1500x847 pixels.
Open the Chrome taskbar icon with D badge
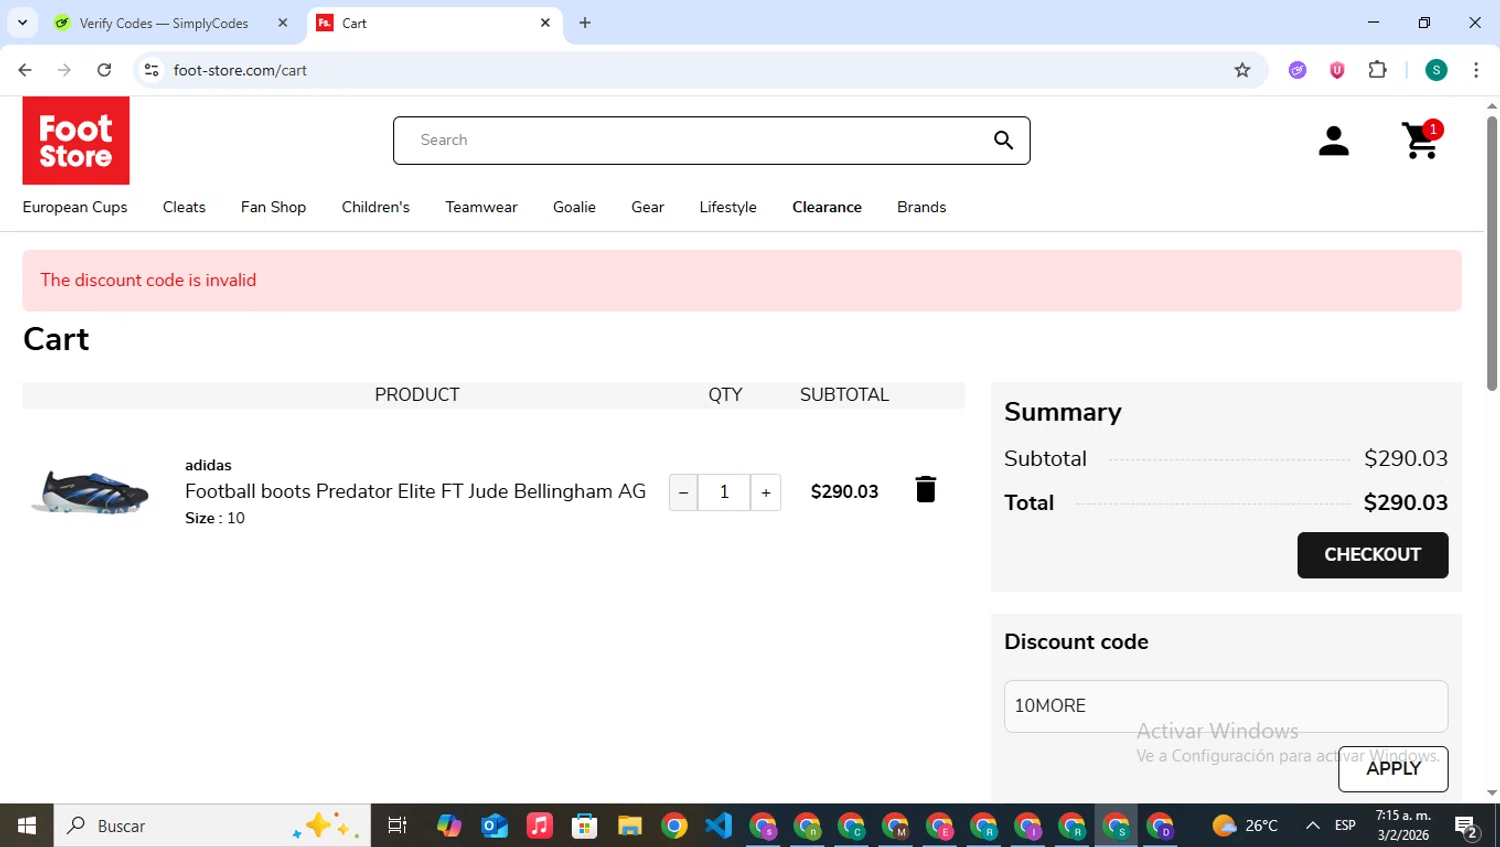[x=1160, y=826]
